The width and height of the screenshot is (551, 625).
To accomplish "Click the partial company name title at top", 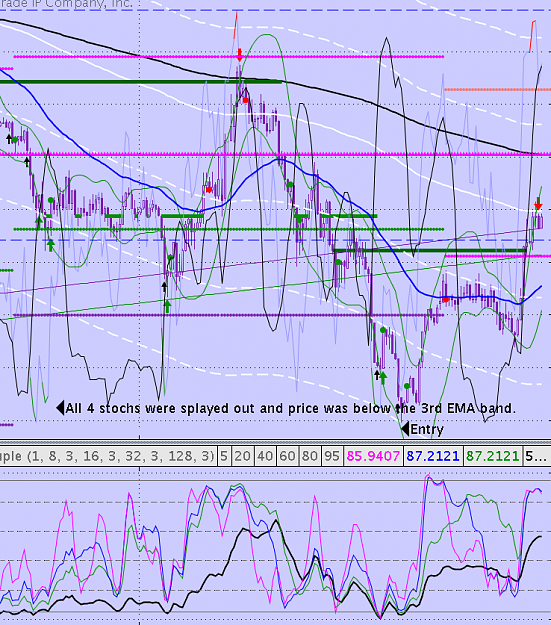I will pyautogui.click(x=66, y=4).
